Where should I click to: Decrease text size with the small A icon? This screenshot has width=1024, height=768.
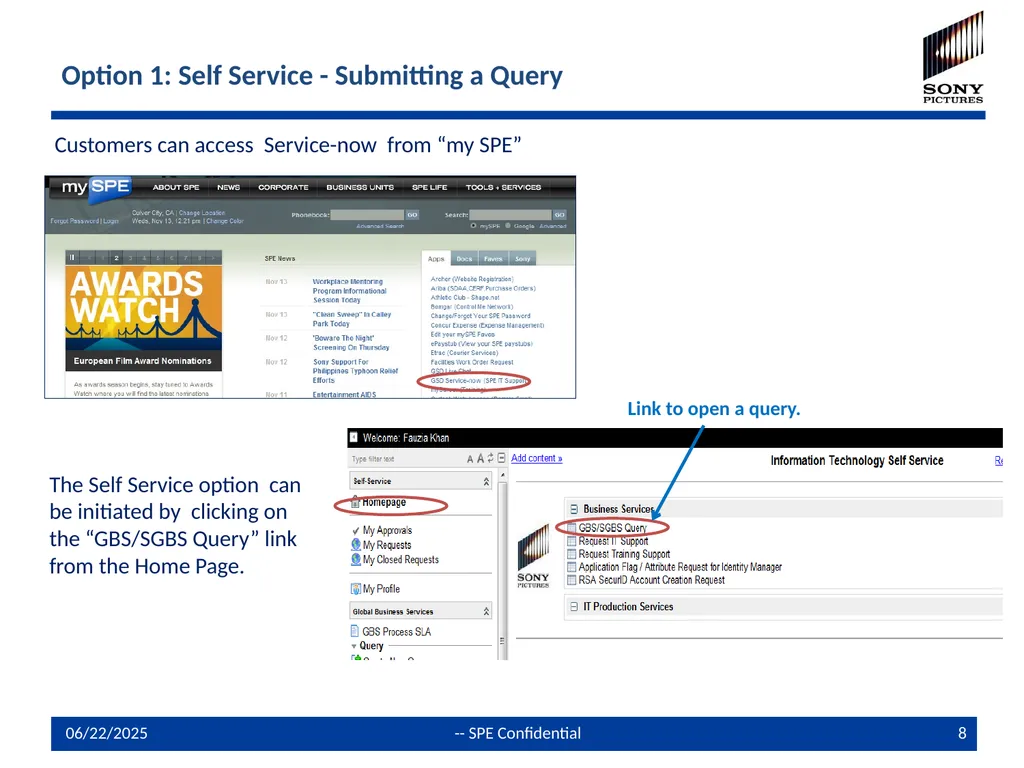[x=470, y=459]
